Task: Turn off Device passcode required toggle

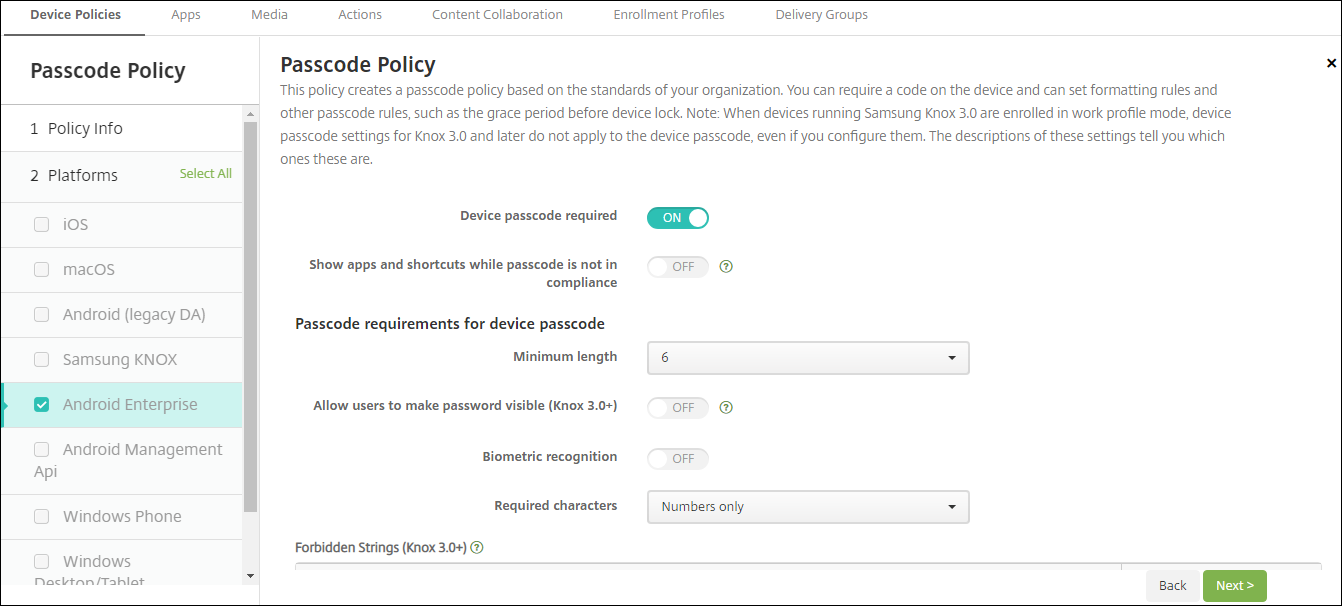Action: (x=678, y=217)
